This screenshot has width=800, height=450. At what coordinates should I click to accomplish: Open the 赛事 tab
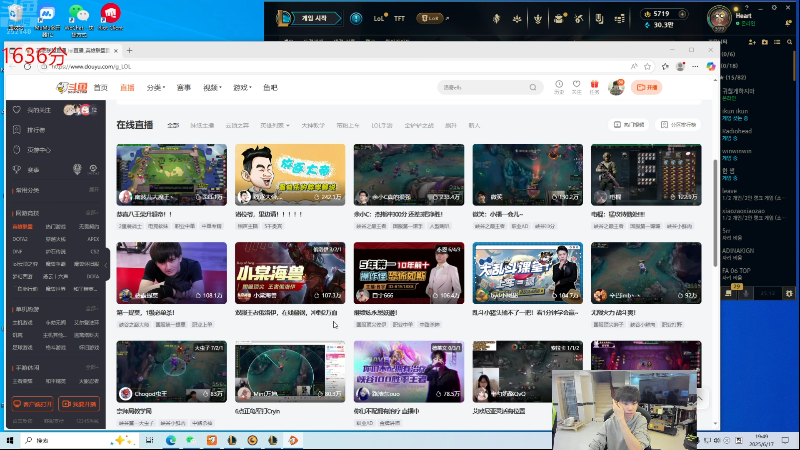coord(184,88)
